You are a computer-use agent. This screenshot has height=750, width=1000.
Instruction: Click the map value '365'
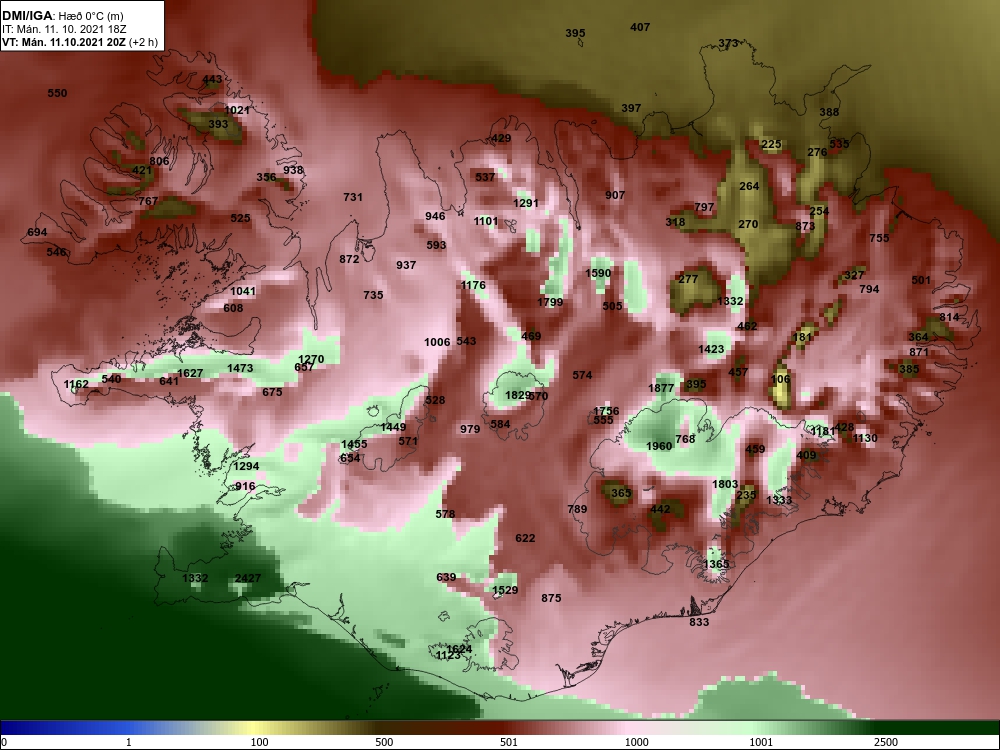pyautogui.click(x=621, y=493)
